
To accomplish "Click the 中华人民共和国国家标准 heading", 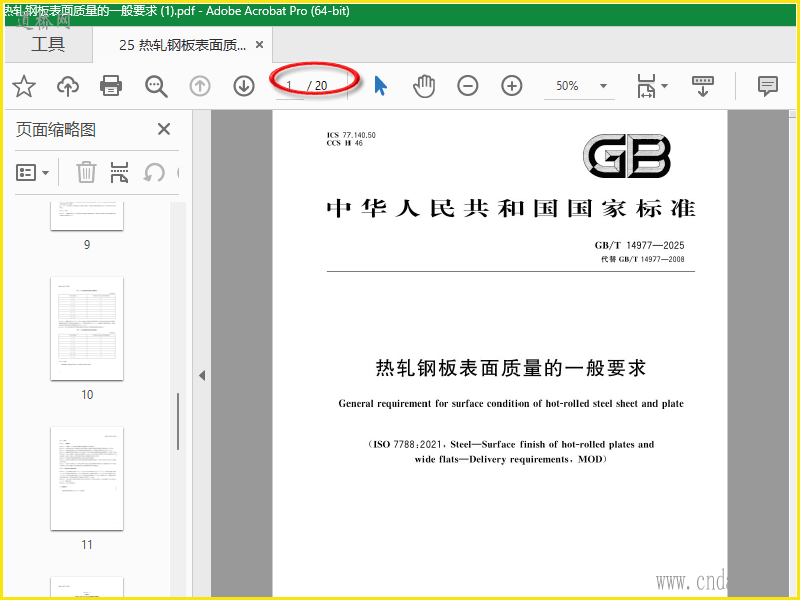I will pos(511,209).
